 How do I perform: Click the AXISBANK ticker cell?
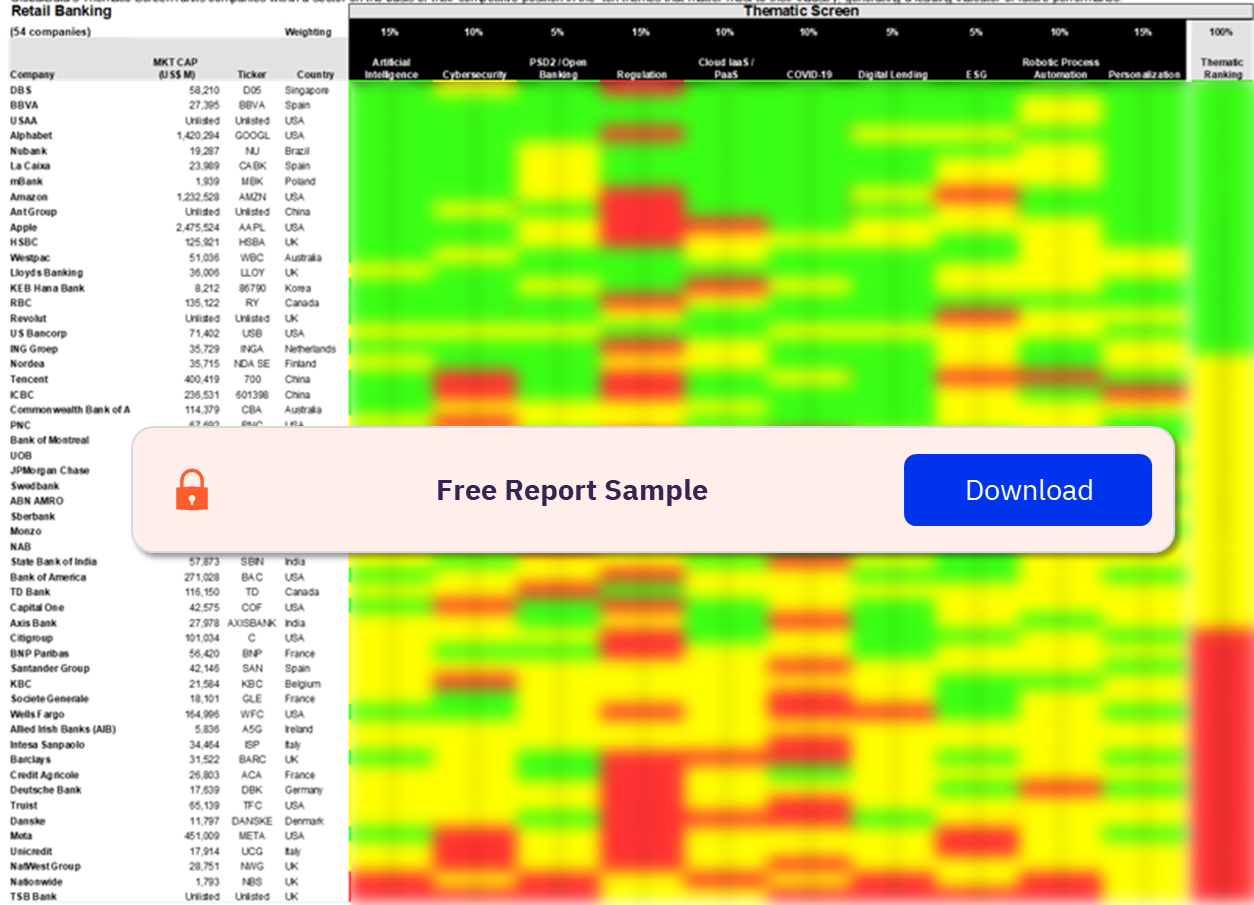tap(252, 623)
